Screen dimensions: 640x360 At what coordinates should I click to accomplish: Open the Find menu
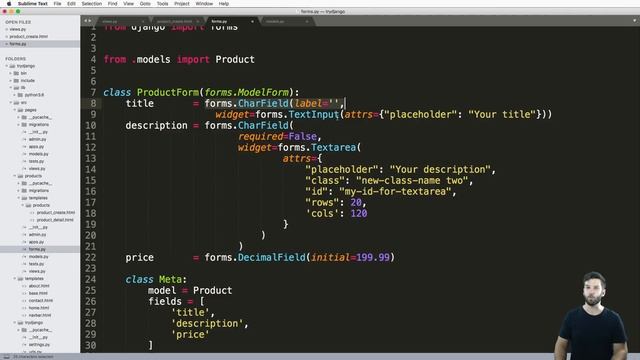[113, 4]
